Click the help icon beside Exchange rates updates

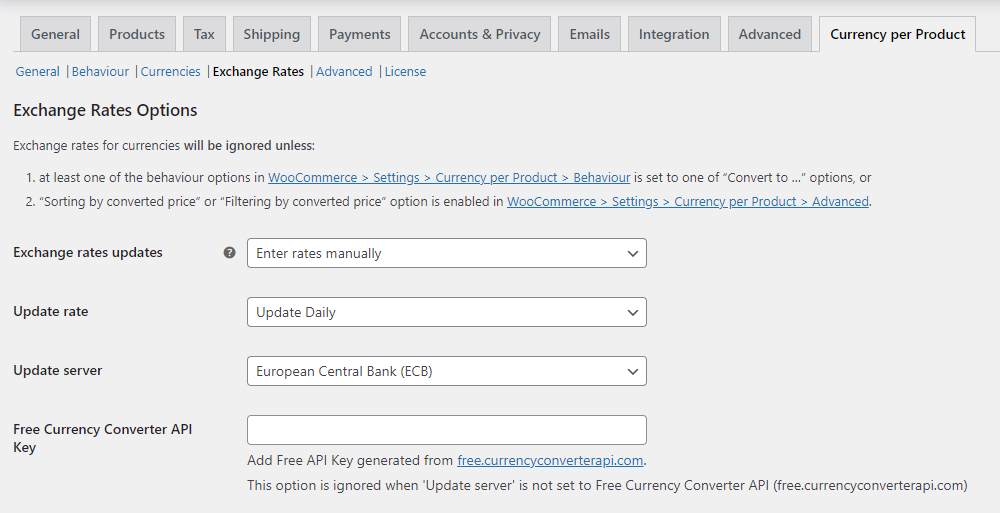click(229, 253)
